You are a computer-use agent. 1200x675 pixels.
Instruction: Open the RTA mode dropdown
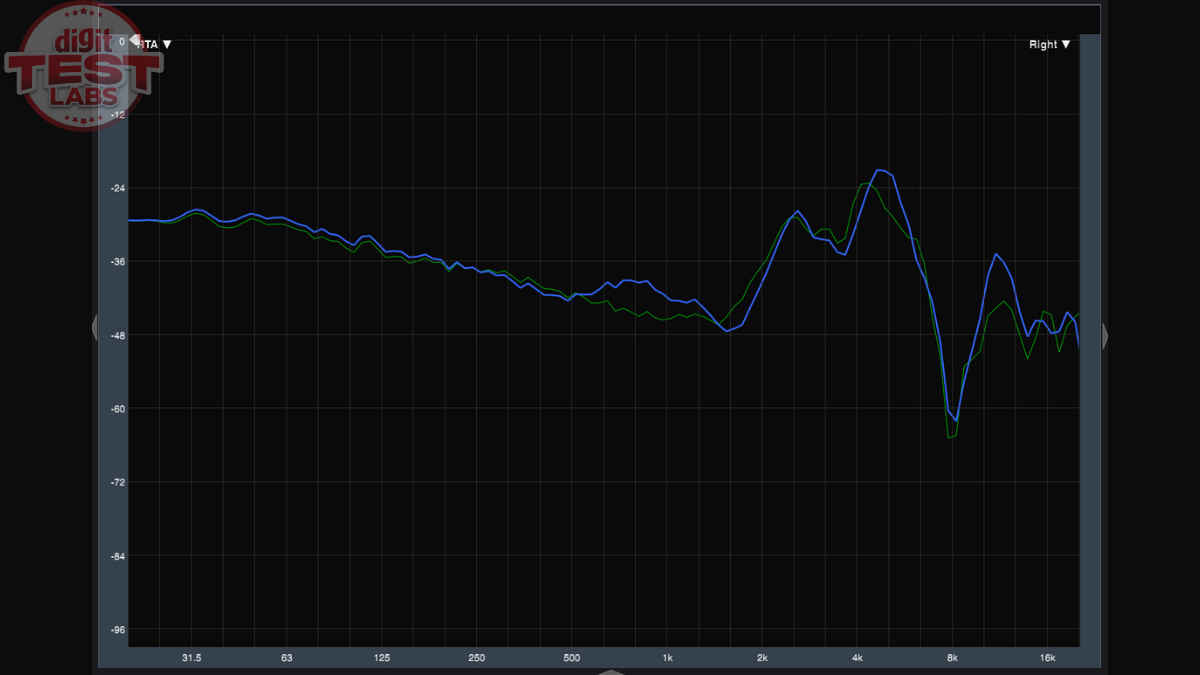coord(155,44)
